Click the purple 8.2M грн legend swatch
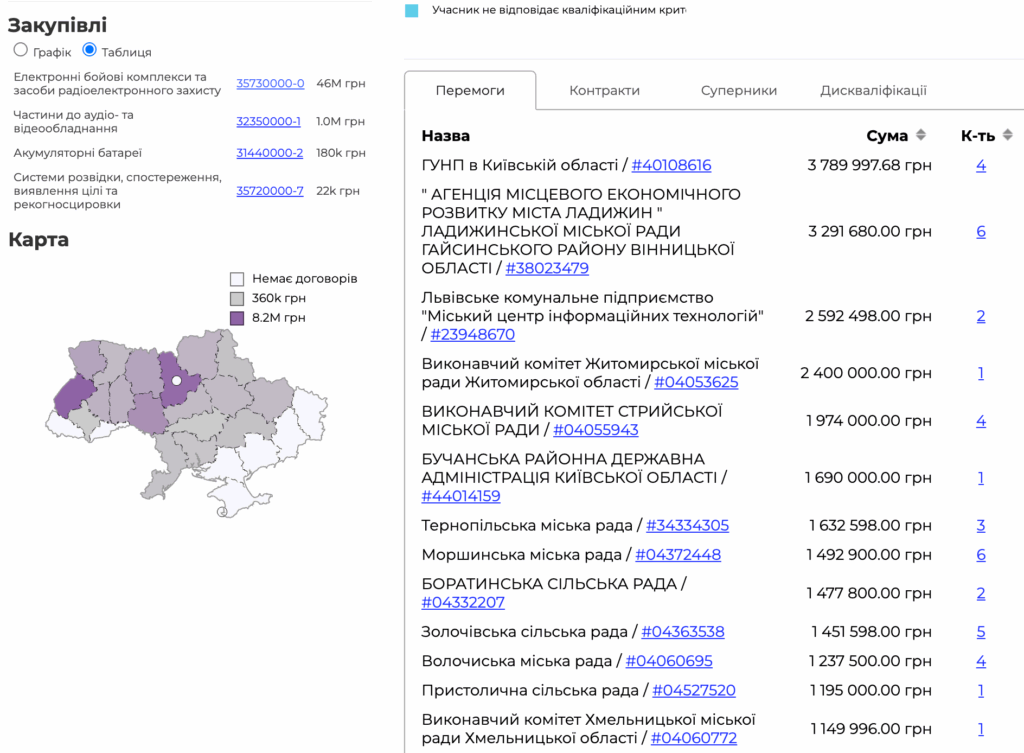 point(237,318)
